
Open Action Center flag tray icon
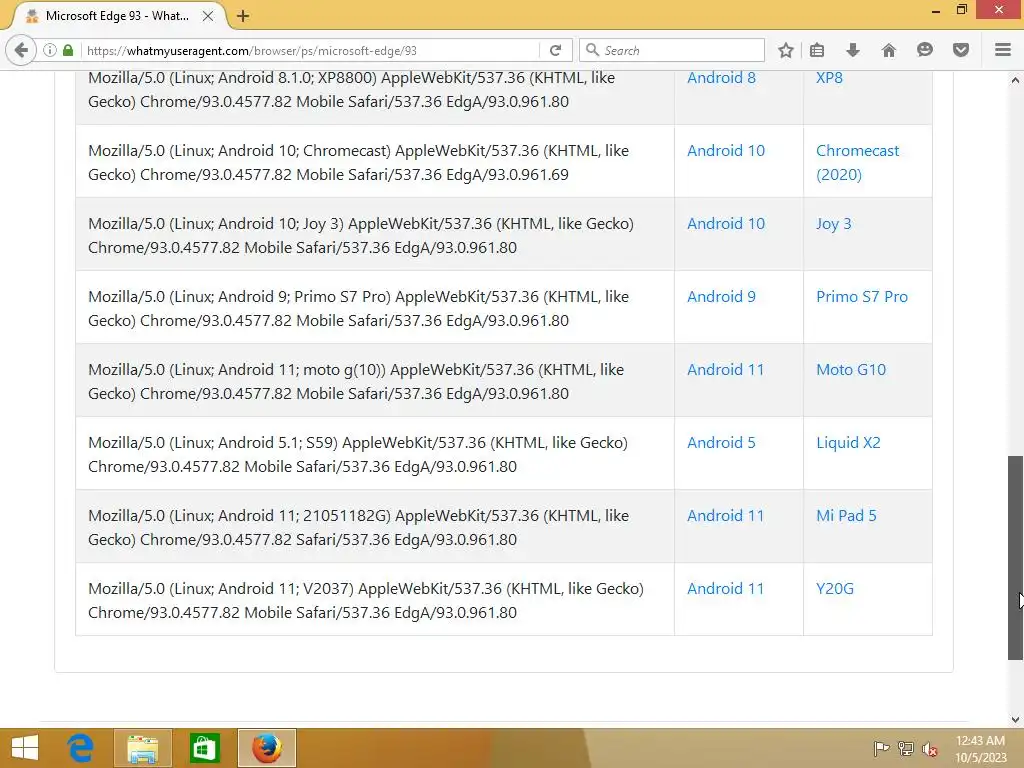click(x=881, y=749)
